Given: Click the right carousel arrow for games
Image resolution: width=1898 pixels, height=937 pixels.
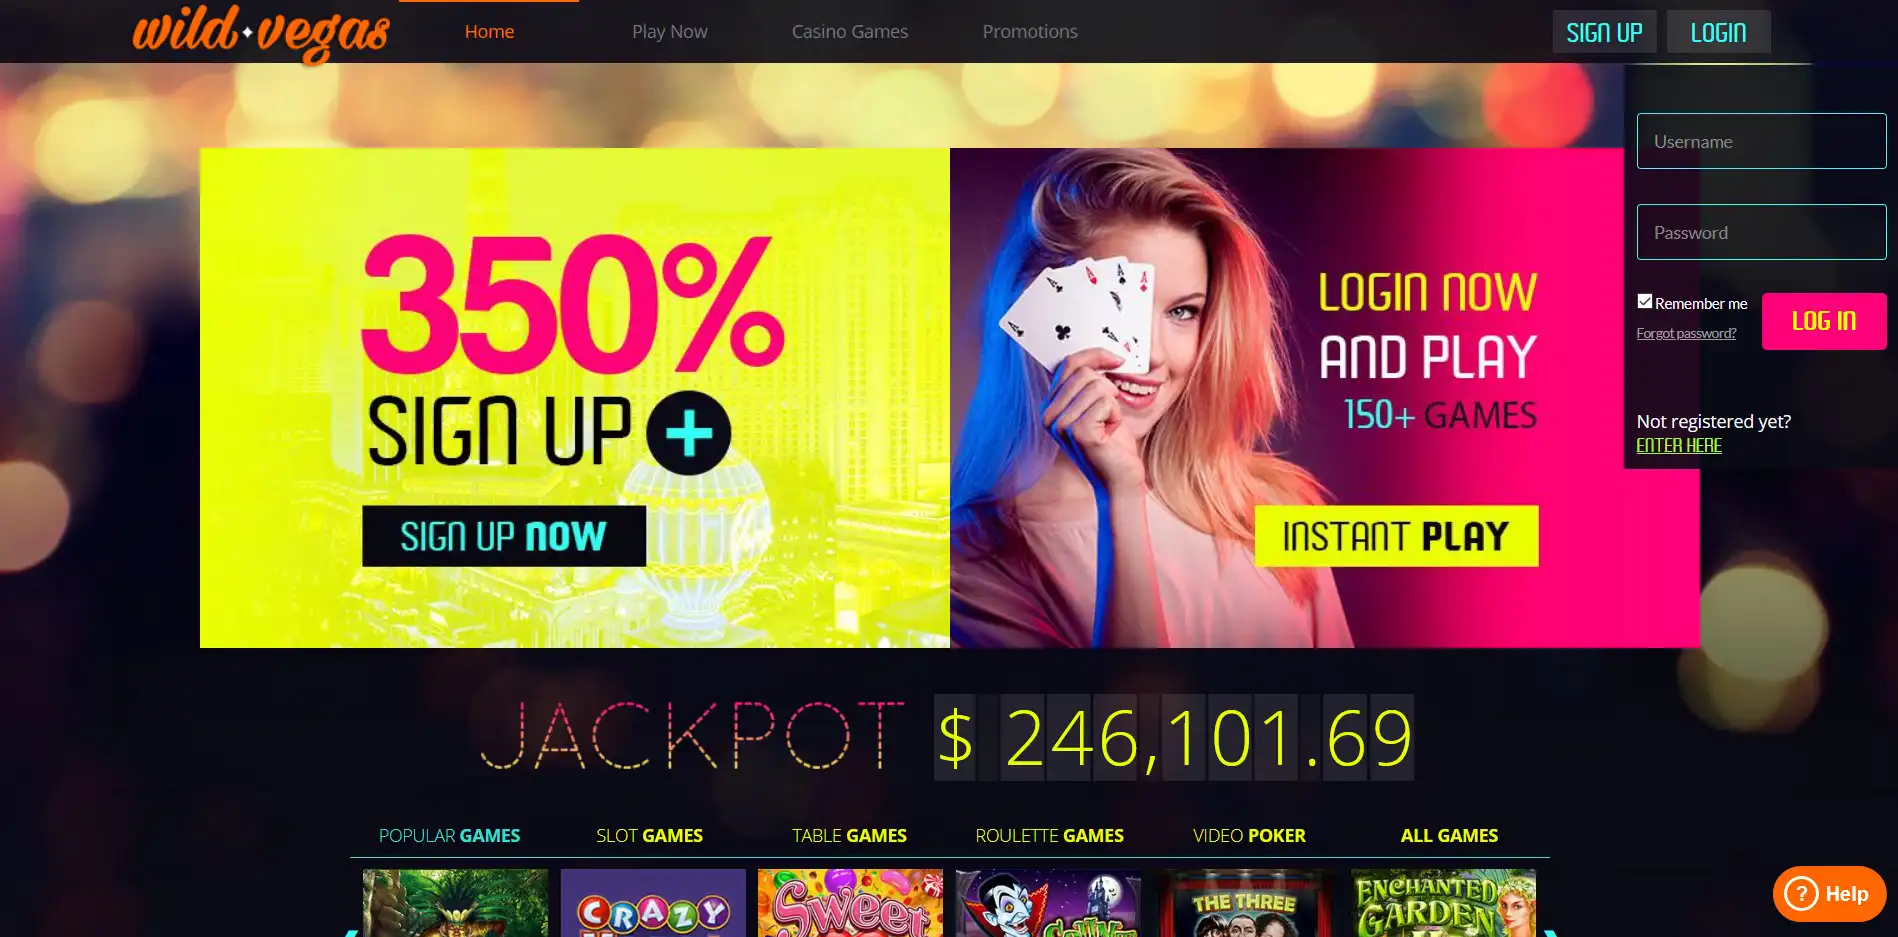Looking at the screenshot, I should (x=1551, y=932).
